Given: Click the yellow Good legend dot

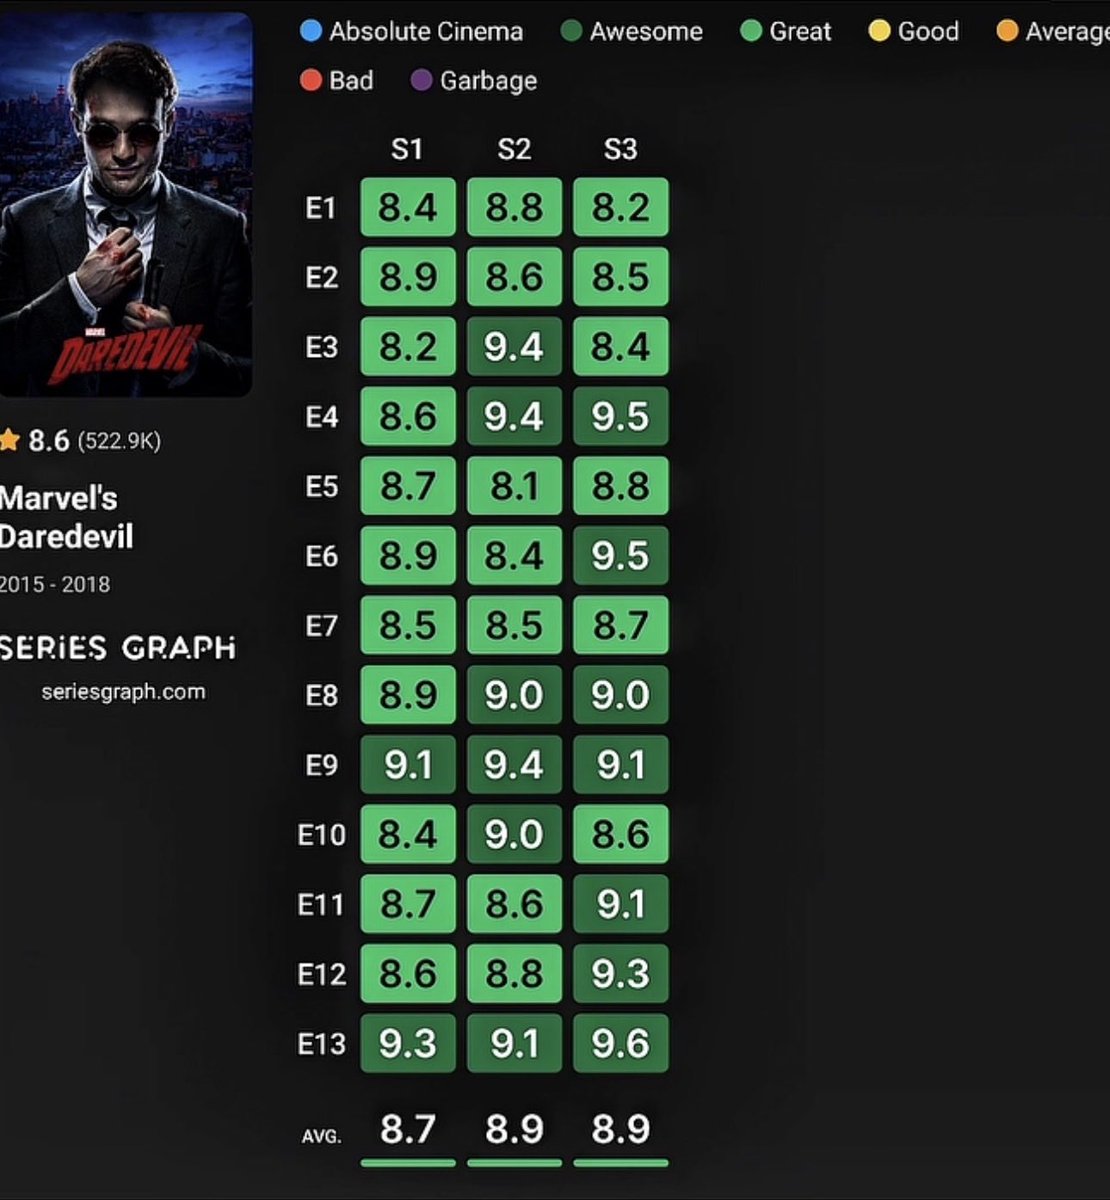Looking at the screenshot, I should coord(879,31).
